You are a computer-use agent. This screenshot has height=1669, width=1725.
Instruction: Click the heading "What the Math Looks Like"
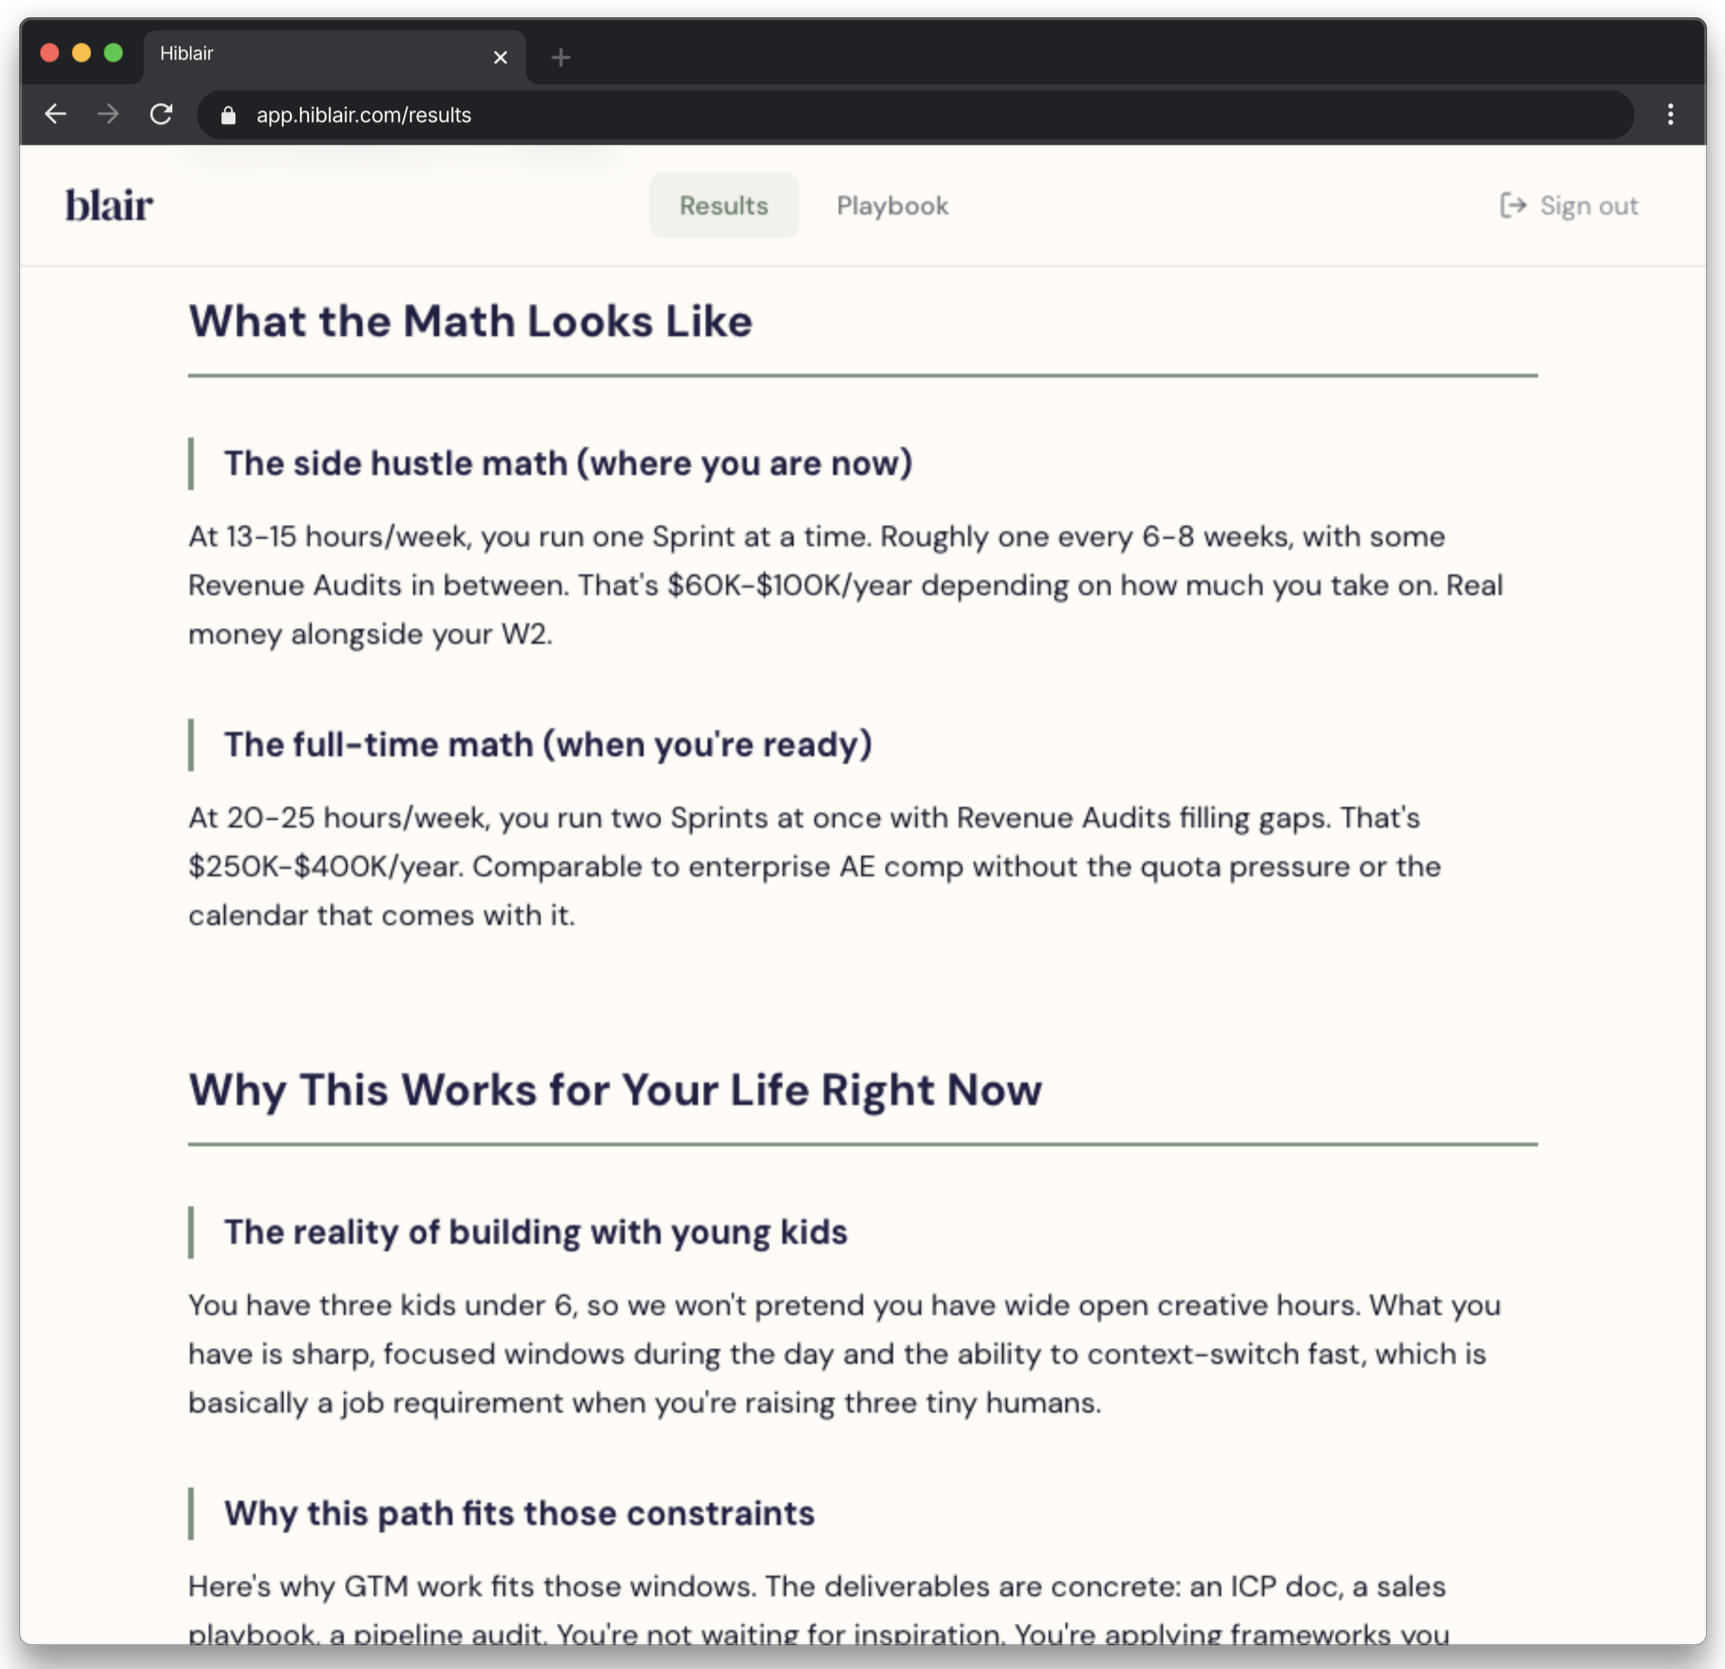coord(470,322)
